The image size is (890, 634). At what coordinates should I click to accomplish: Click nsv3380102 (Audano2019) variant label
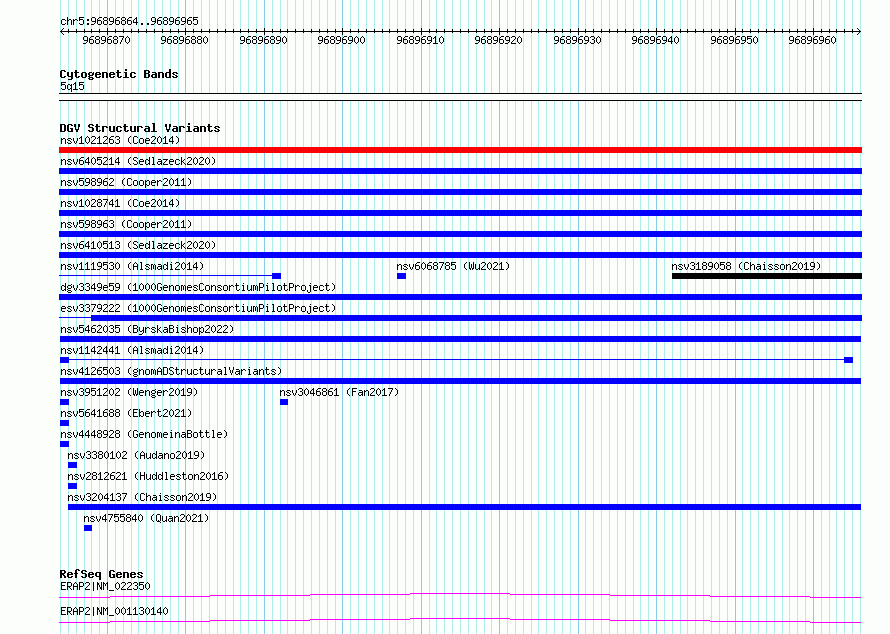(136, 455)
